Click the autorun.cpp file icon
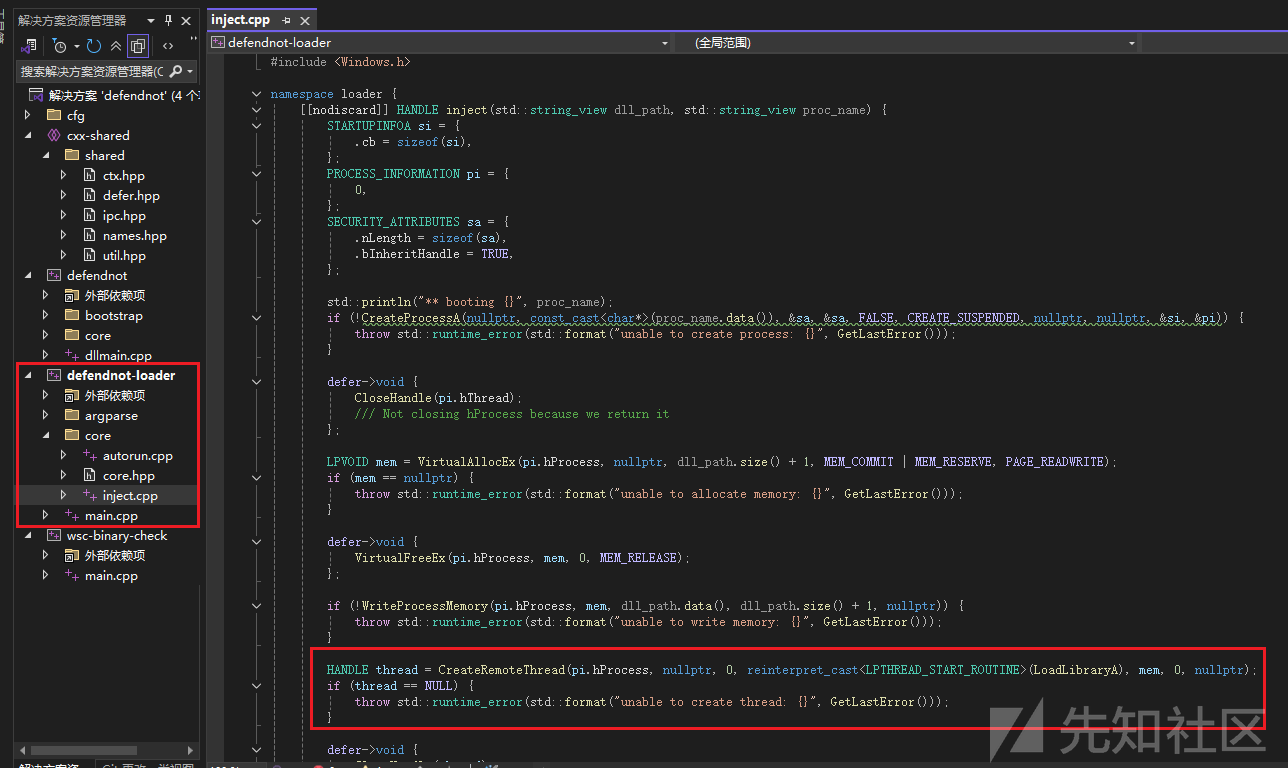 [x=90, y=456]
